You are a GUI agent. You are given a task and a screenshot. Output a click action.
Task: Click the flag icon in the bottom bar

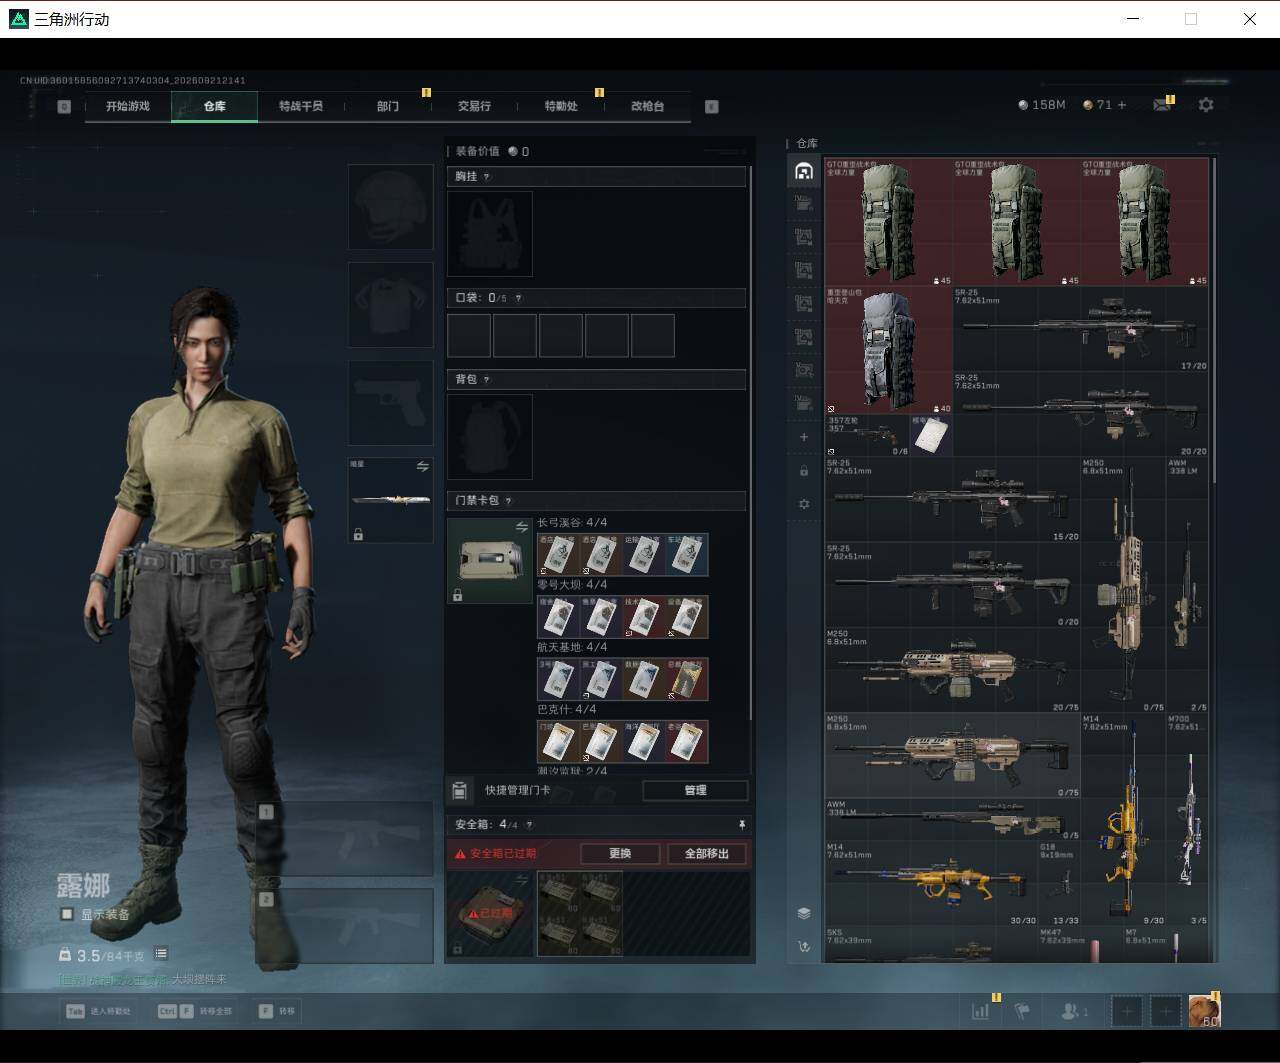click(x=1022, y=1011)
